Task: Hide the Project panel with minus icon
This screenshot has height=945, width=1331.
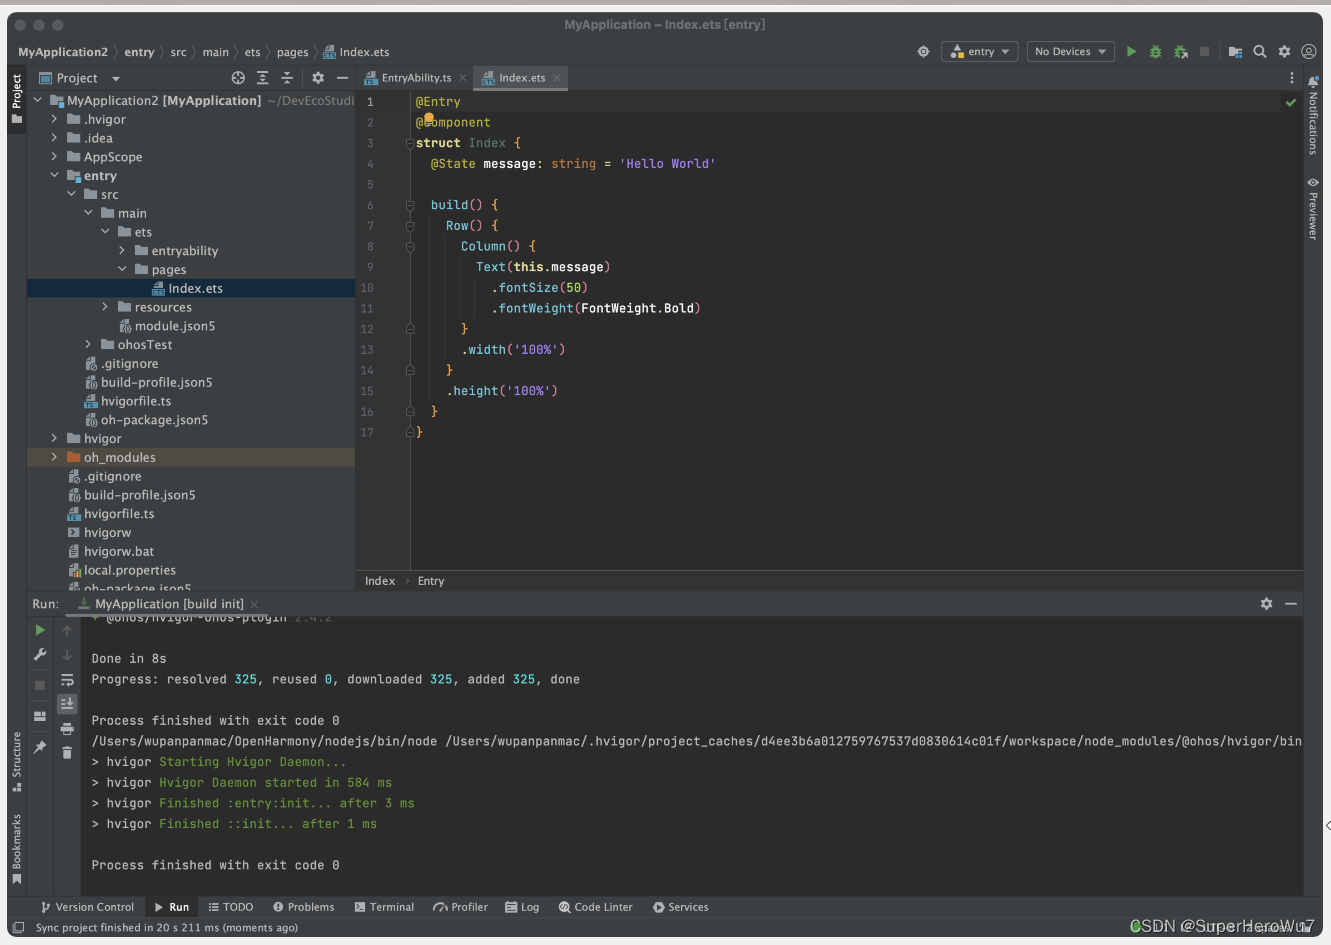Action: point(342,78)
